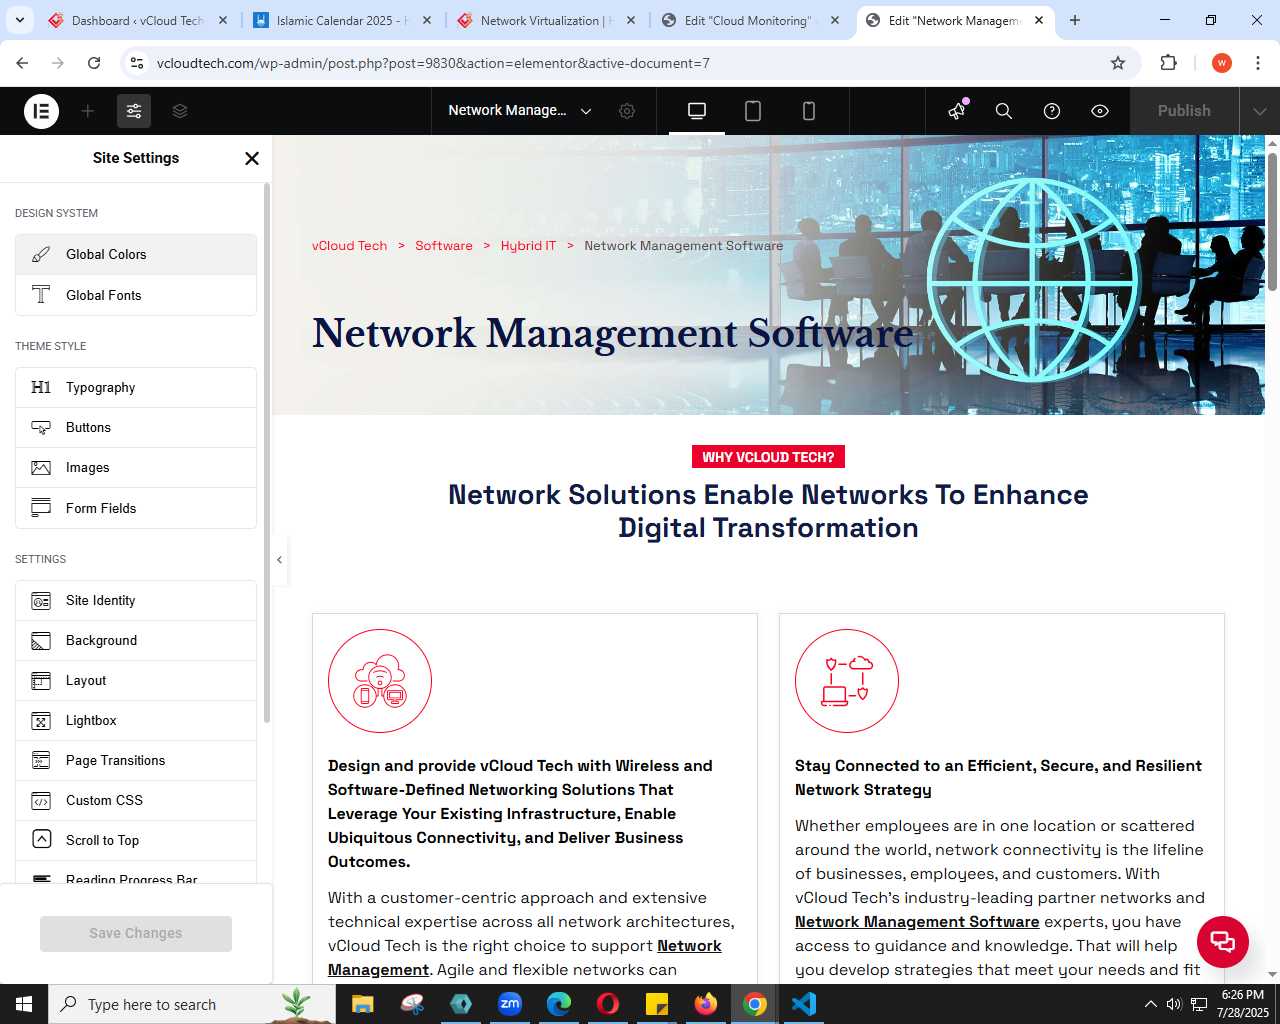
Task: Click the Software breadcrumb link
Action: click(444, 246)
